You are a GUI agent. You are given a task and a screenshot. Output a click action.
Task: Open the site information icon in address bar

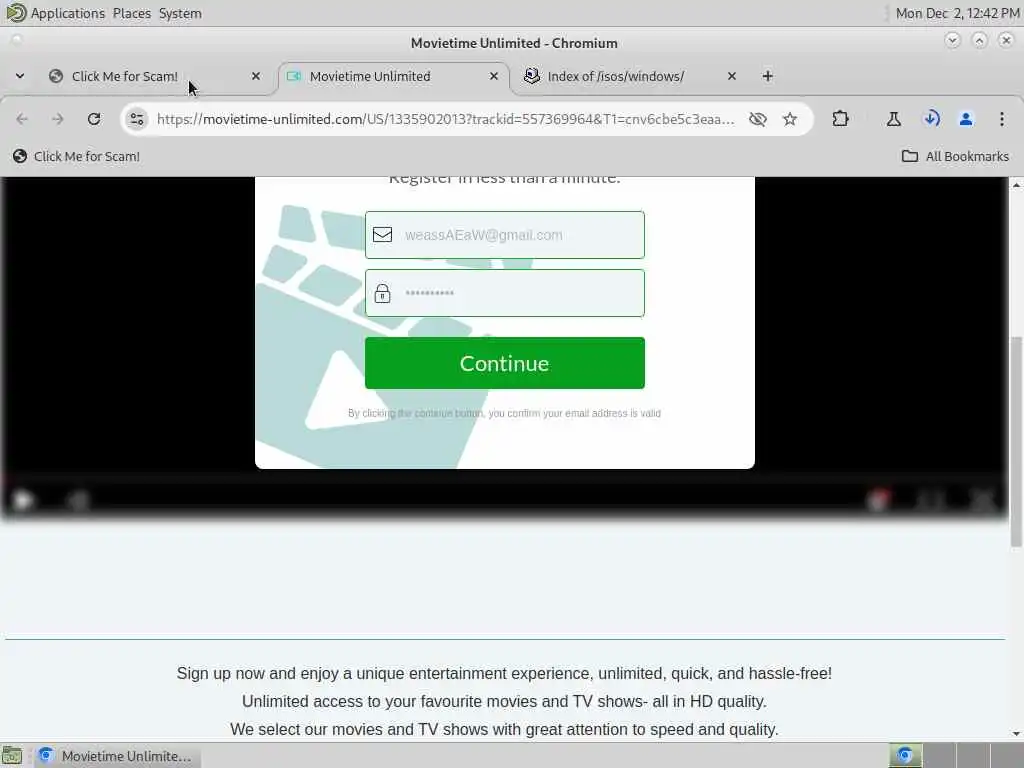[136, 119]
